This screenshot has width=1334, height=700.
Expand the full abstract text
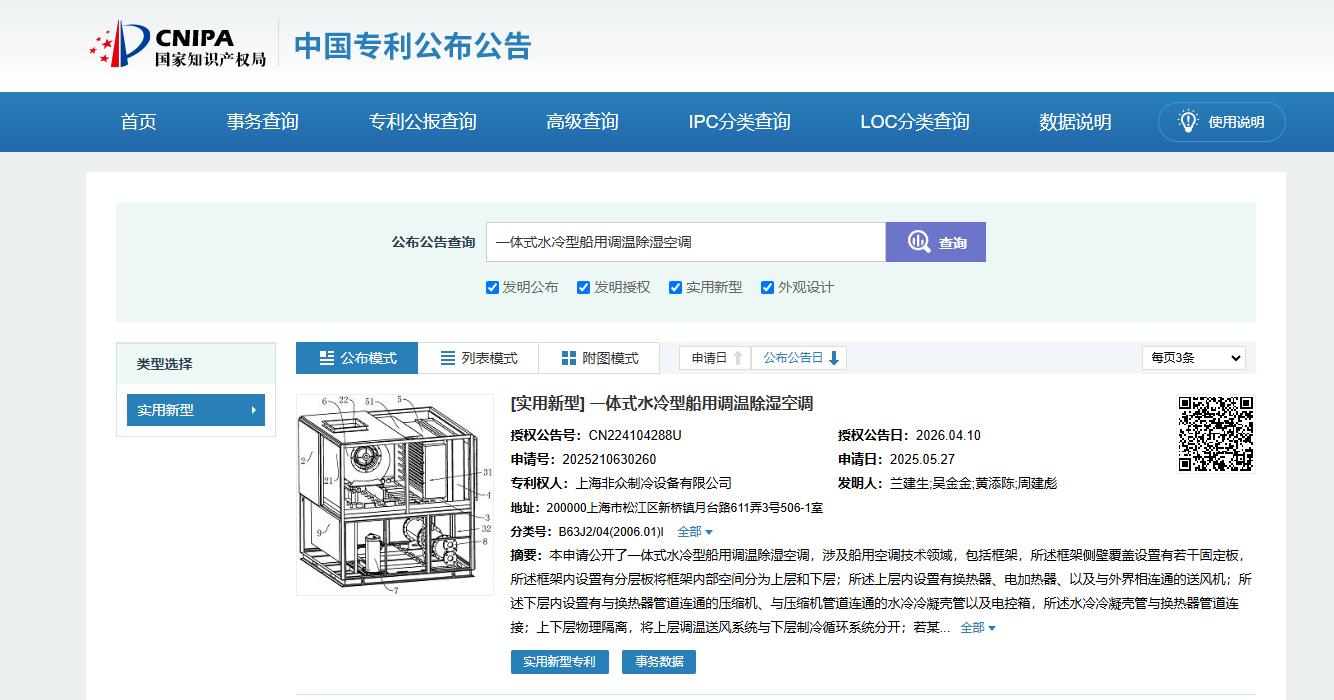(977, 628)
